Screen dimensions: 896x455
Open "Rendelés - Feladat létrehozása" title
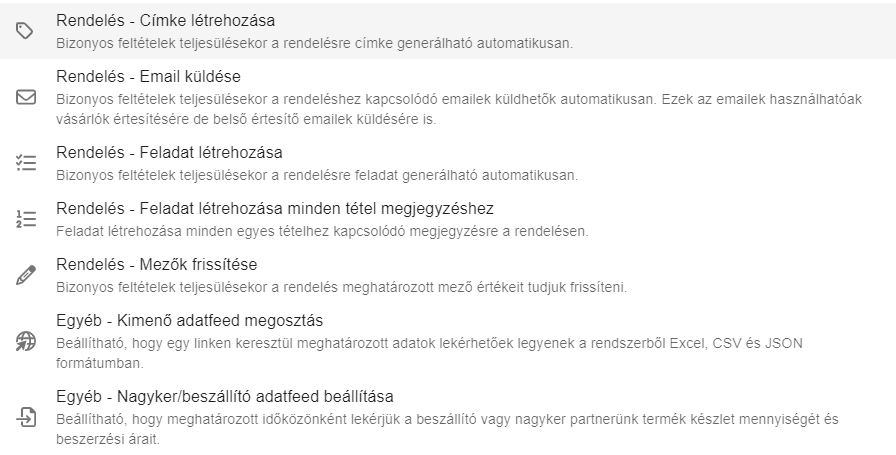[170, 153]
